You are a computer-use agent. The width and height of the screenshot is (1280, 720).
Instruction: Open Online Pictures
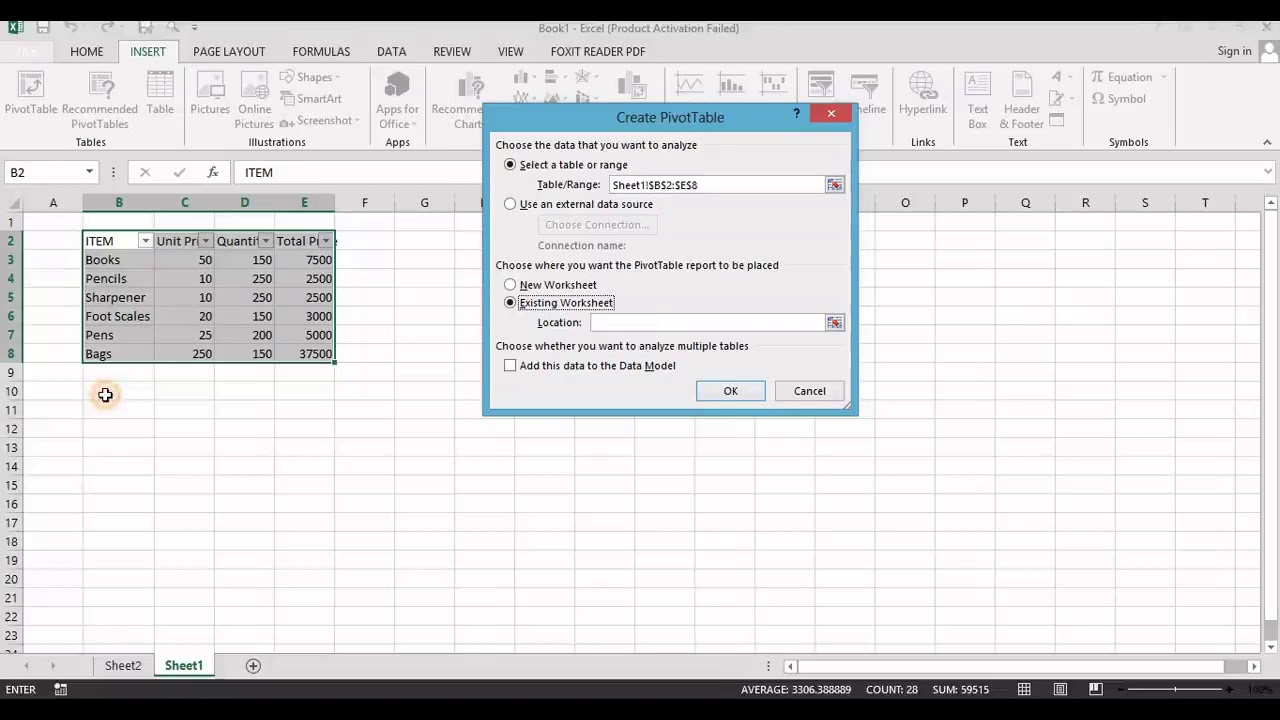(254, 101)
